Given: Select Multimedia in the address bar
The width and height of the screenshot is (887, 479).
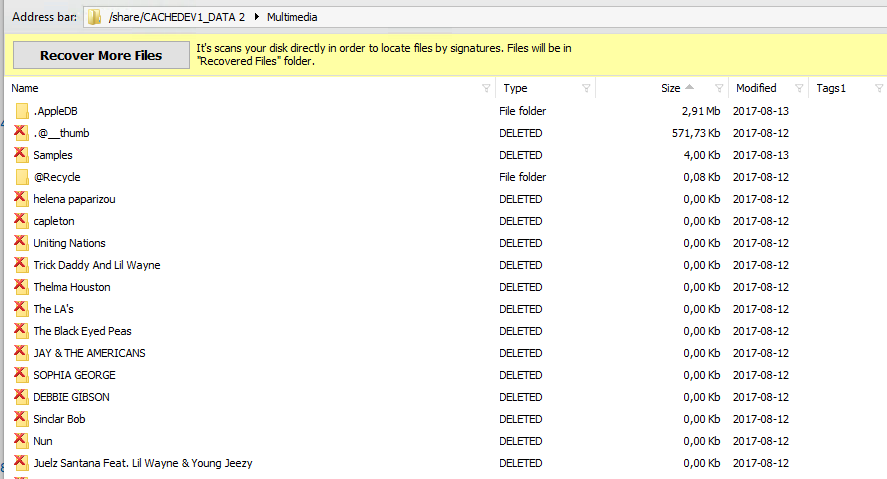Looking at the screenshot, I should click(x=292, y=17).
